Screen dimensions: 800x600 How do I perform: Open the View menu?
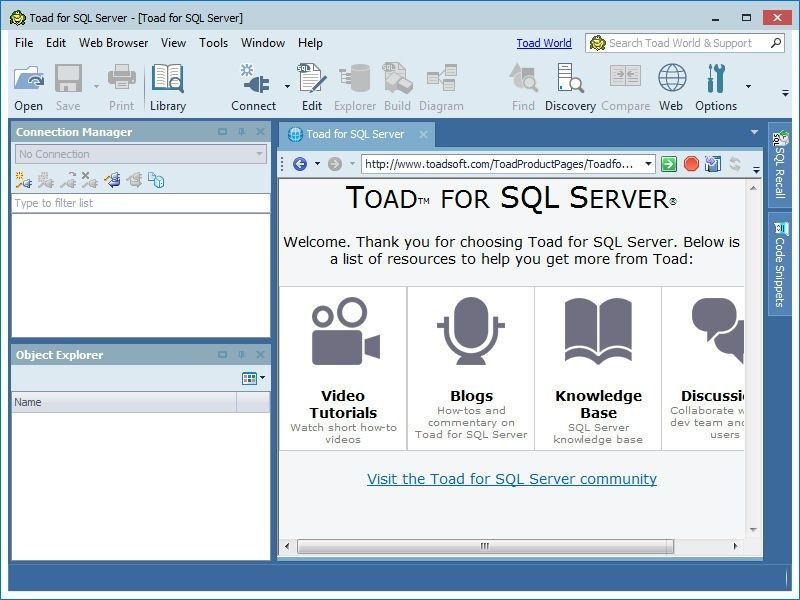click(x=173, y=43)
